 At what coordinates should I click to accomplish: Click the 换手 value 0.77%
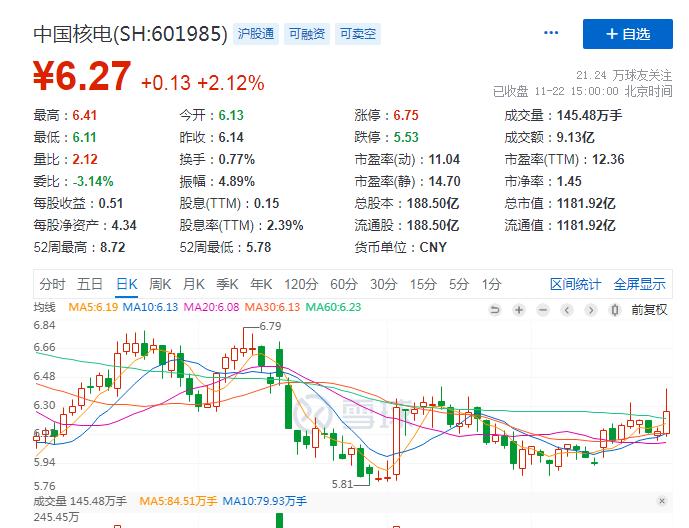(236, 159)
